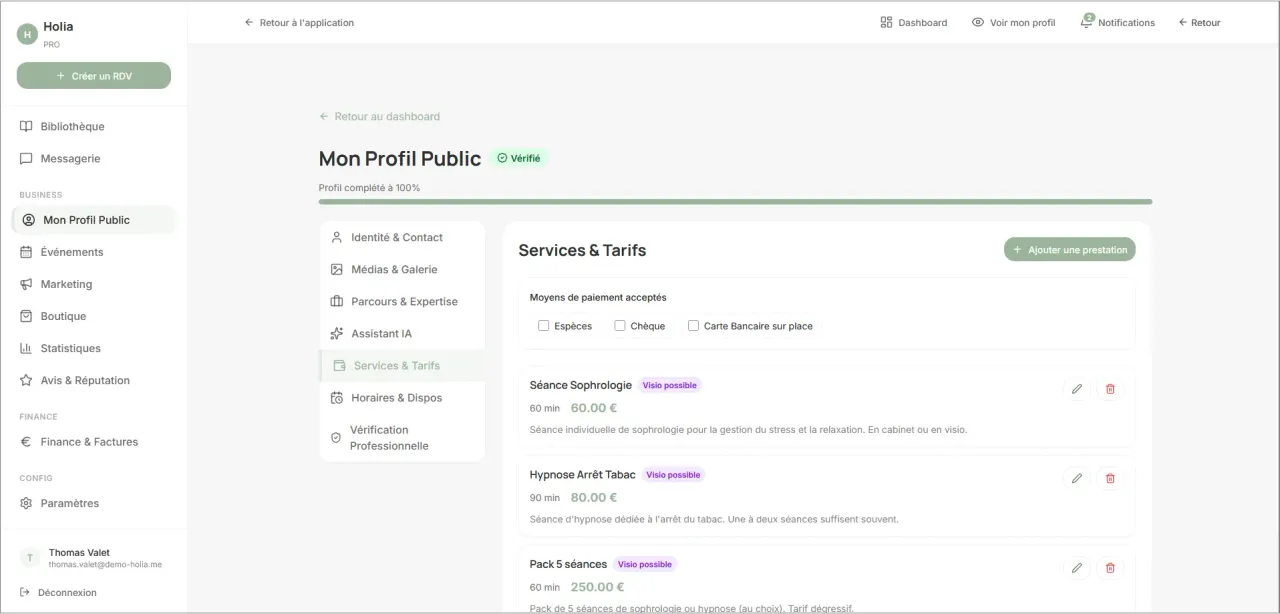The width and height of the screenshot is (1280, 614).
Task: Click Retour à l'application link
Action: point(299,22)
